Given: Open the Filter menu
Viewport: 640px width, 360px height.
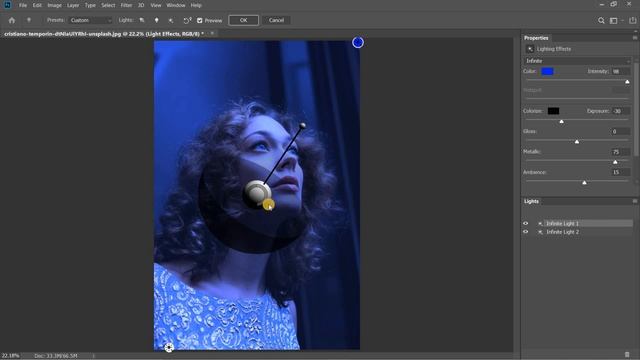Looking at the screenshot, I should pos(127,5).
